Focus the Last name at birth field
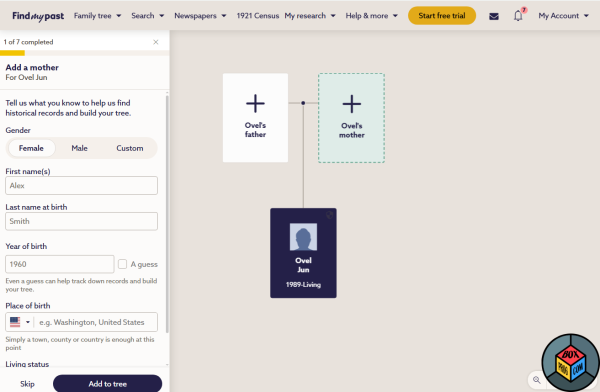The height and width of the screenshot is (392, 600). coord(82,221)
